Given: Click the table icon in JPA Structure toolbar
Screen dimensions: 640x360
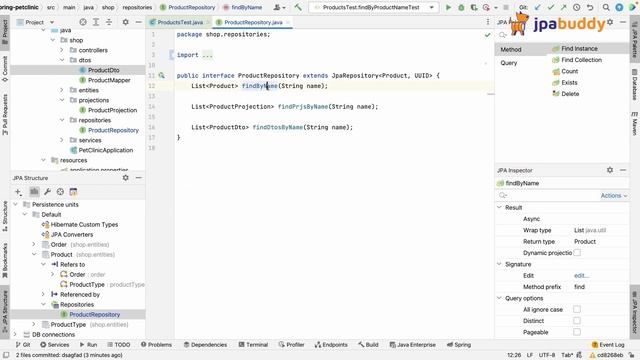Looking at the screenshot, I should pos(73,192).
